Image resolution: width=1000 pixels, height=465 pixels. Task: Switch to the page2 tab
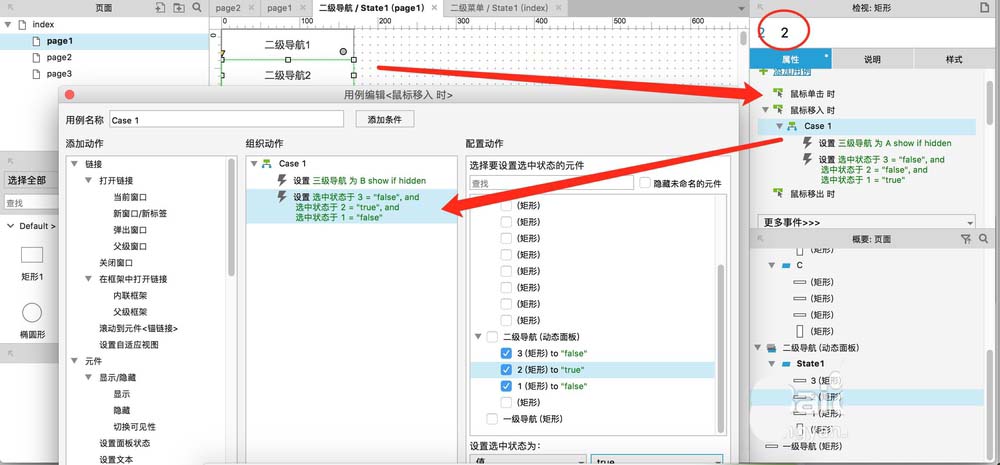click(x=228, y=8)
